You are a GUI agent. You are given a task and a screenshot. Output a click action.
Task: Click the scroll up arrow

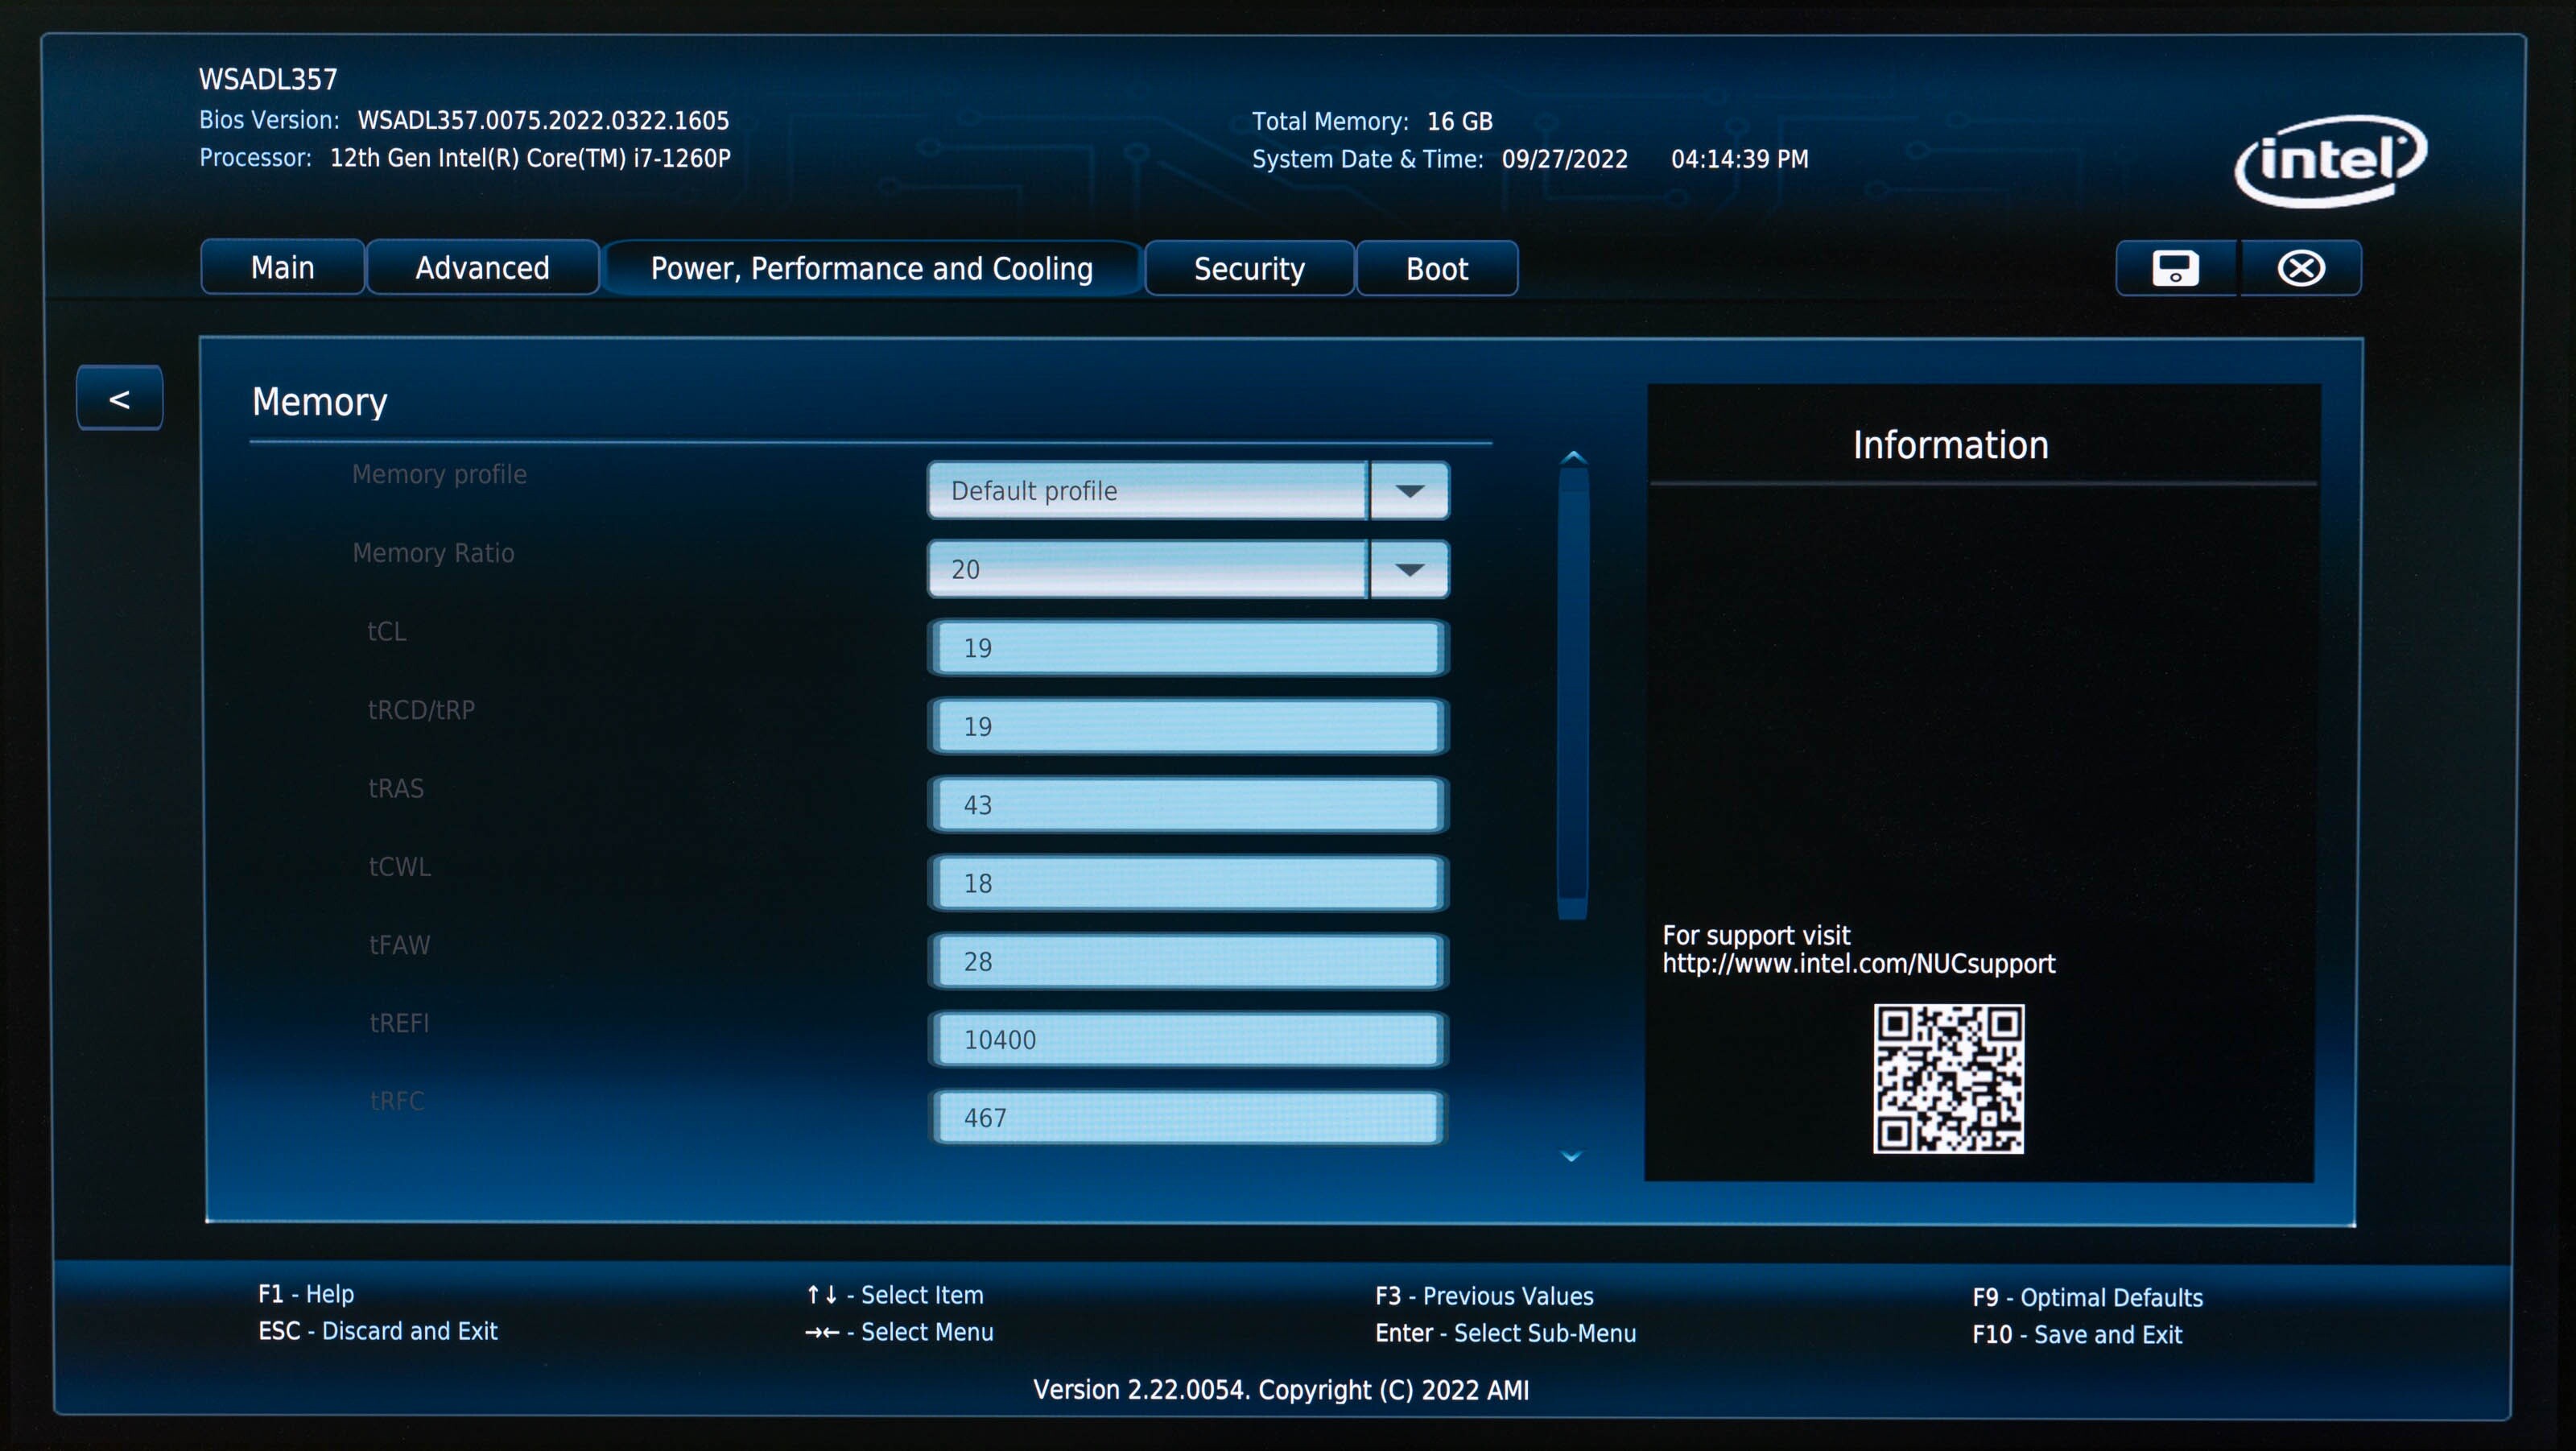point(1573,458)
